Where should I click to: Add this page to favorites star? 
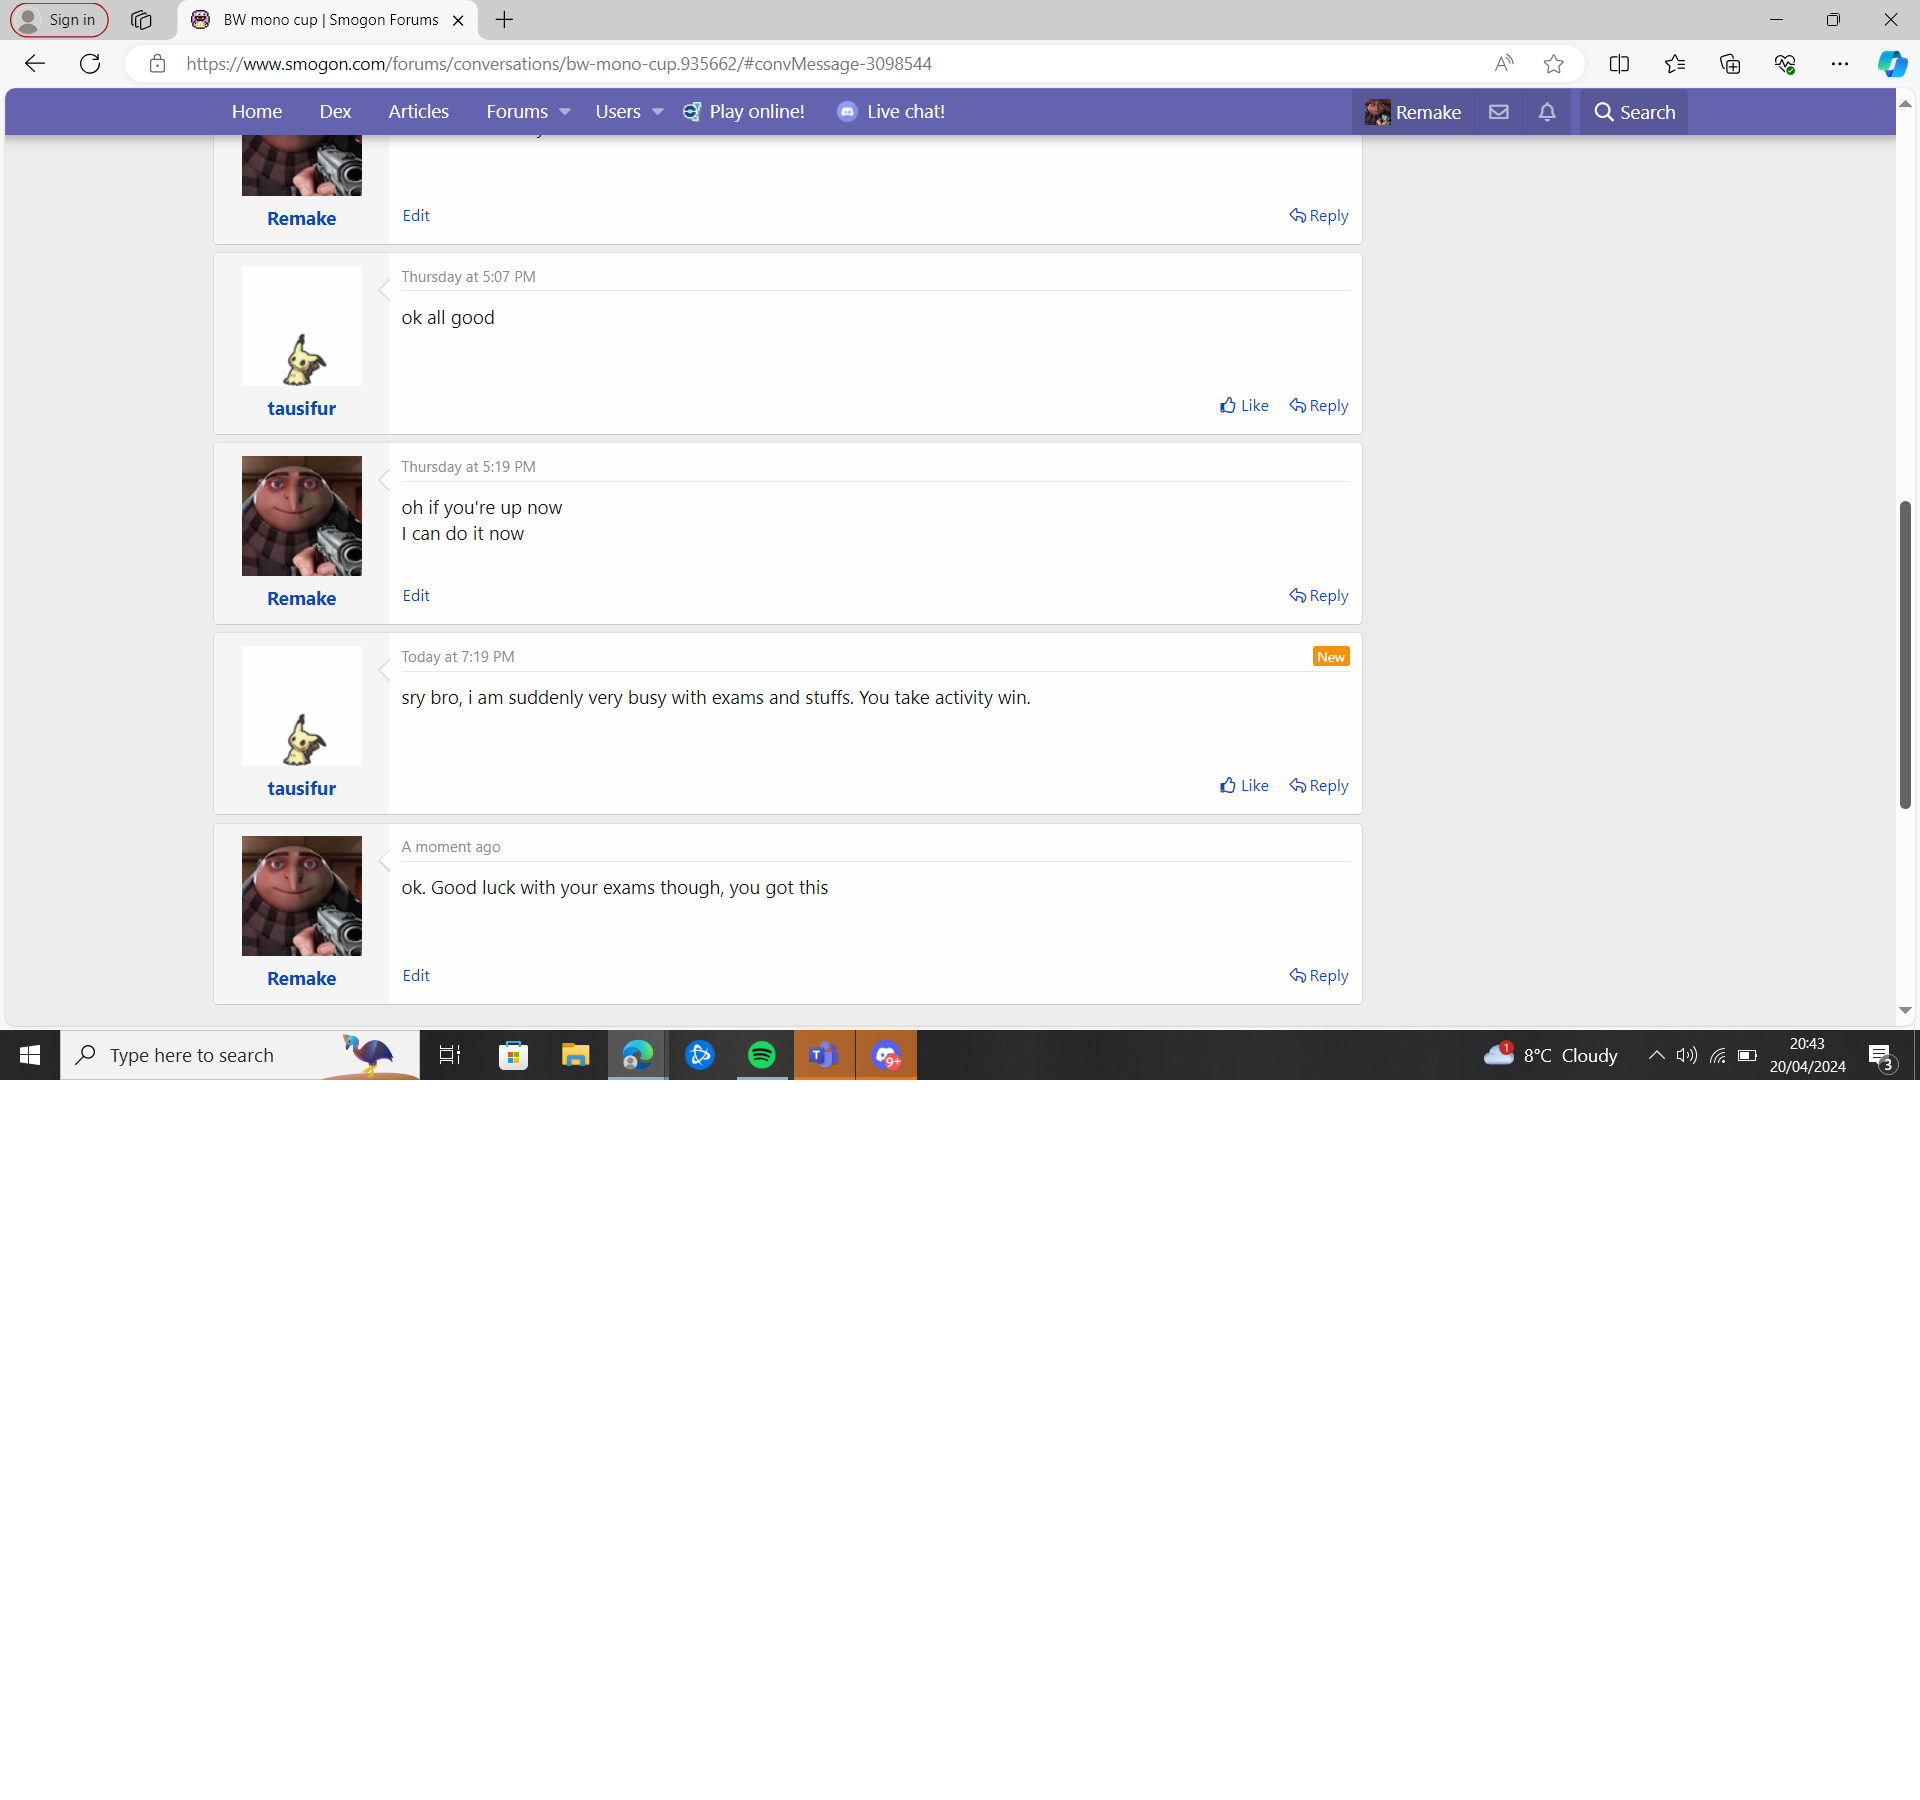[1553, 64]
